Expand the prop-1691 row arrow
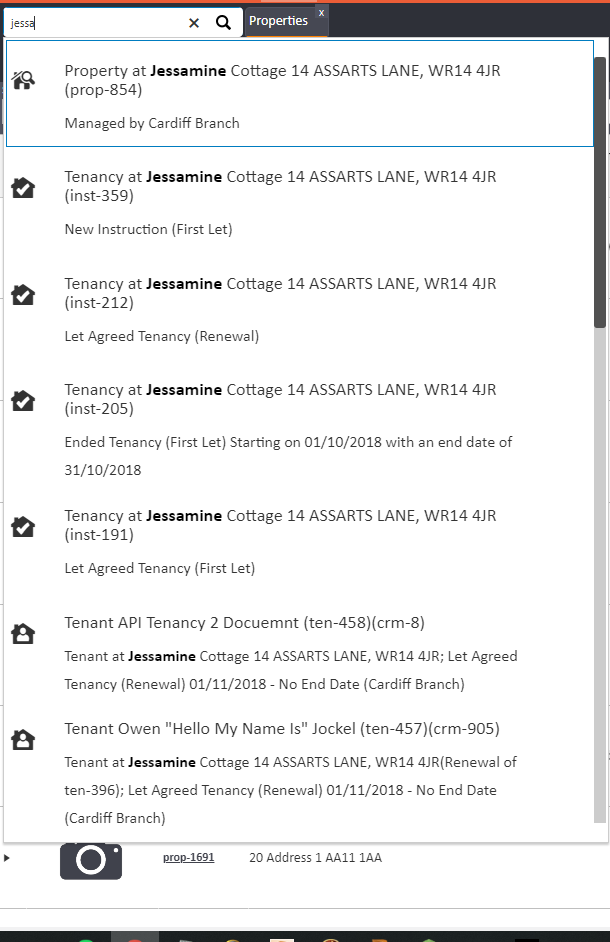The image size is (610, 942). coord(7,858)
